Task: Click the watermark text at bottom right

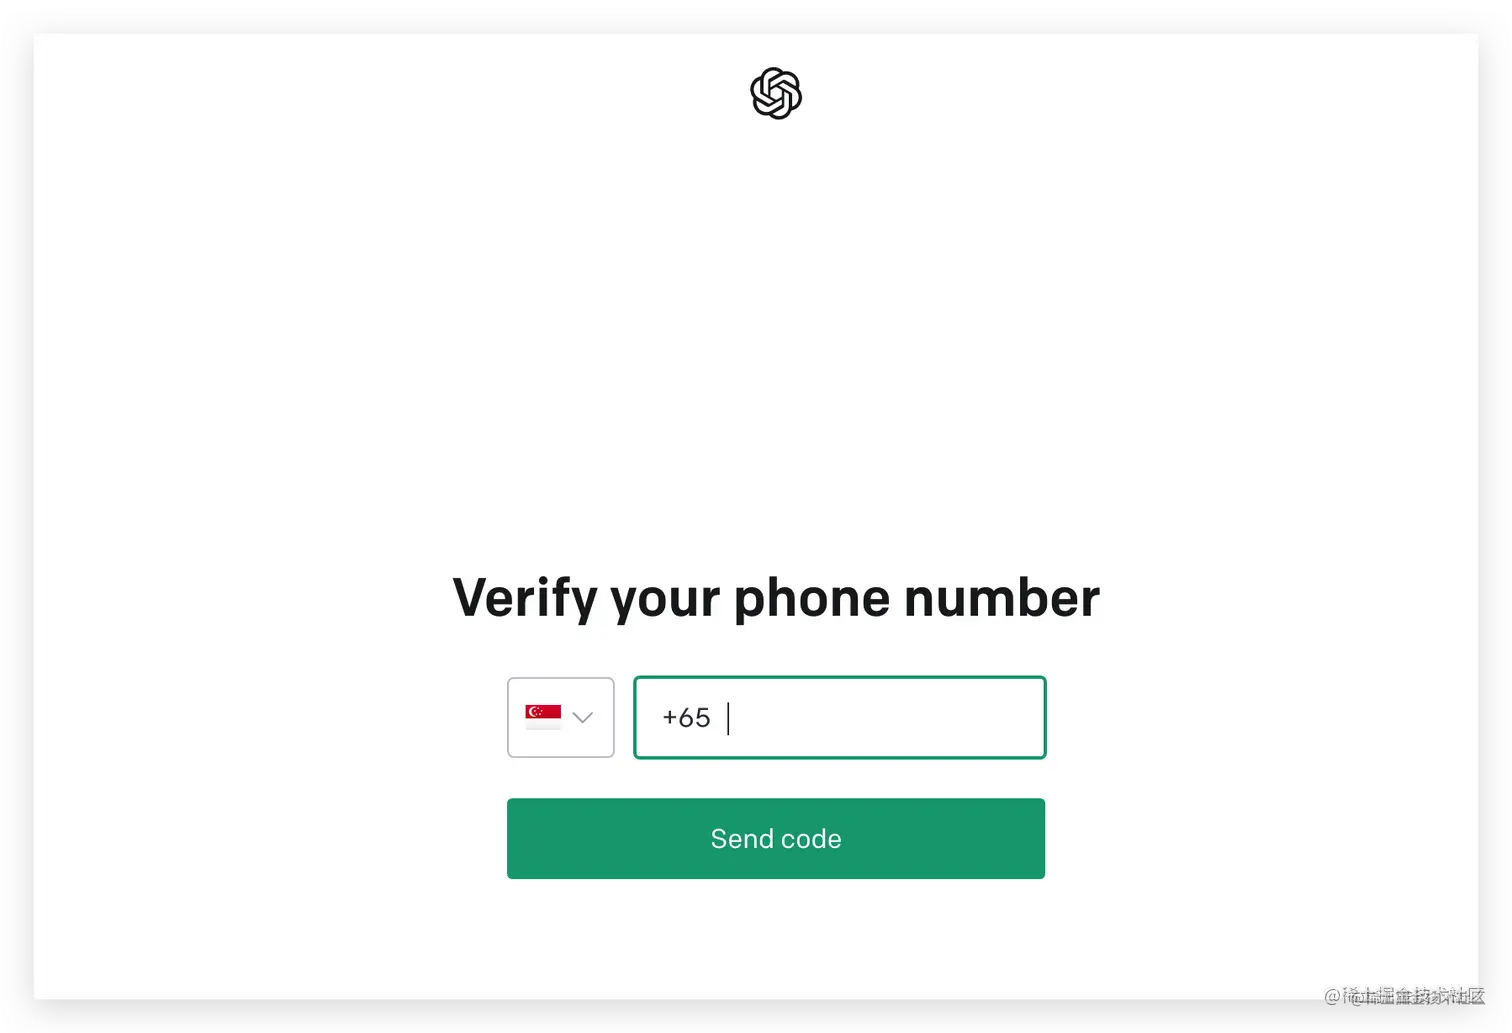Action: pos(1404,995)
